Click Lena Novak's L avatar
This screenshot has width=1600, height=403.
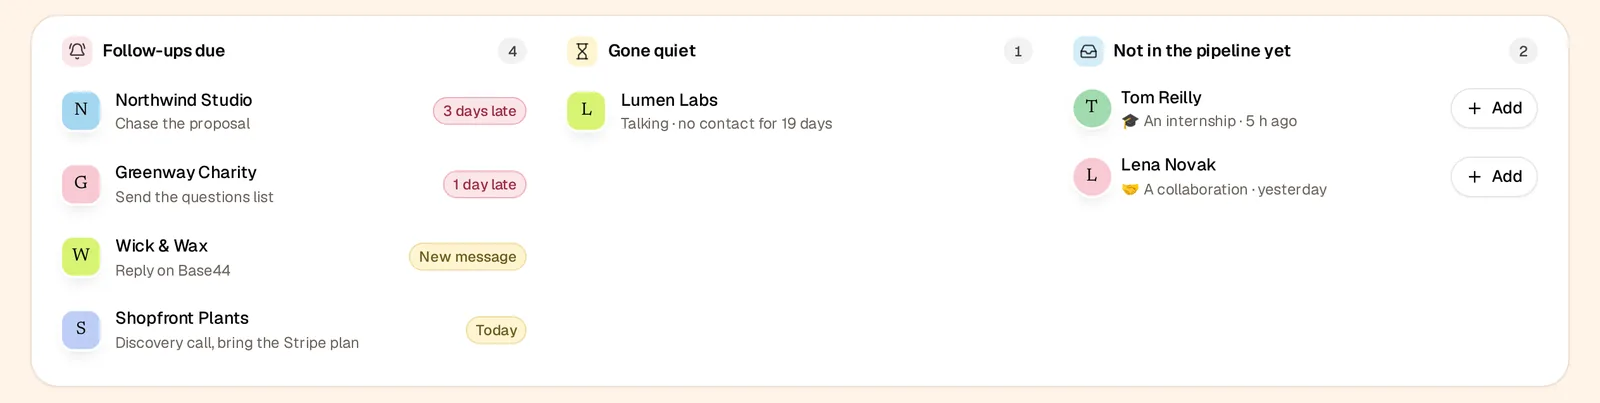pyautogui.click(x=1092, y=176)
